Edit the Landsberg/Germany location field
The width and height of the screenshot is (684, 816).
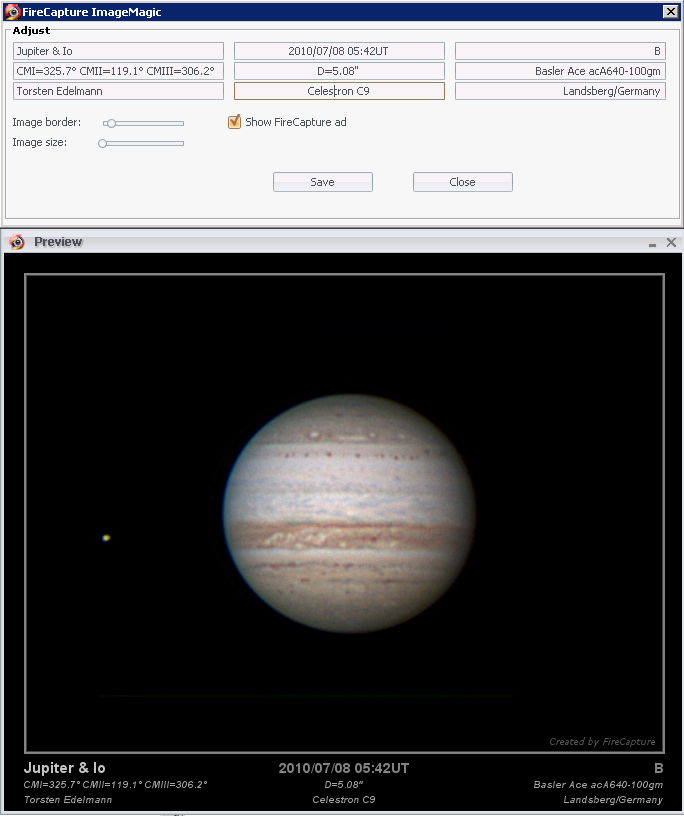[561, 91]
